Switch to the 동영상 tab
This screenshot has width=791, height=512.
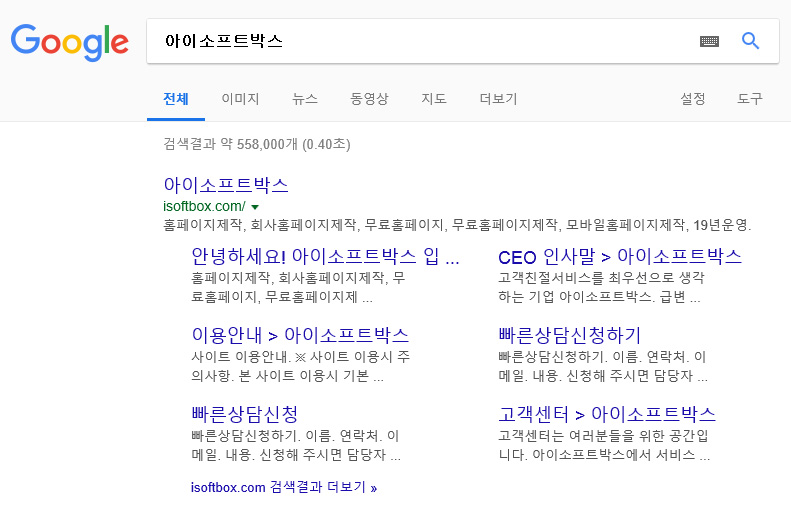(x=369, y=98)
